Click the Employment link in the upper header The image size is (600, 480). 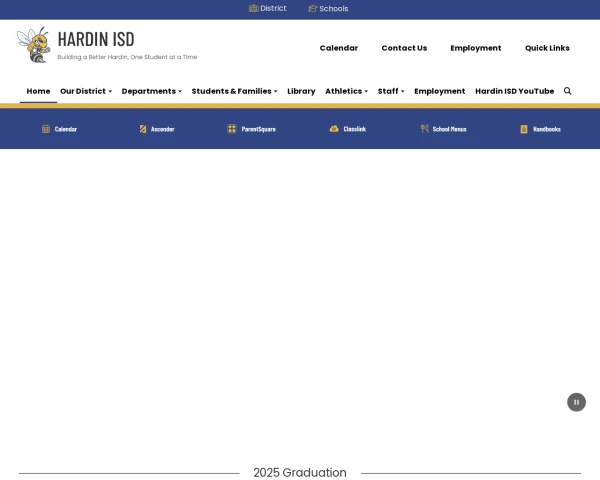(x=476, y=48)
